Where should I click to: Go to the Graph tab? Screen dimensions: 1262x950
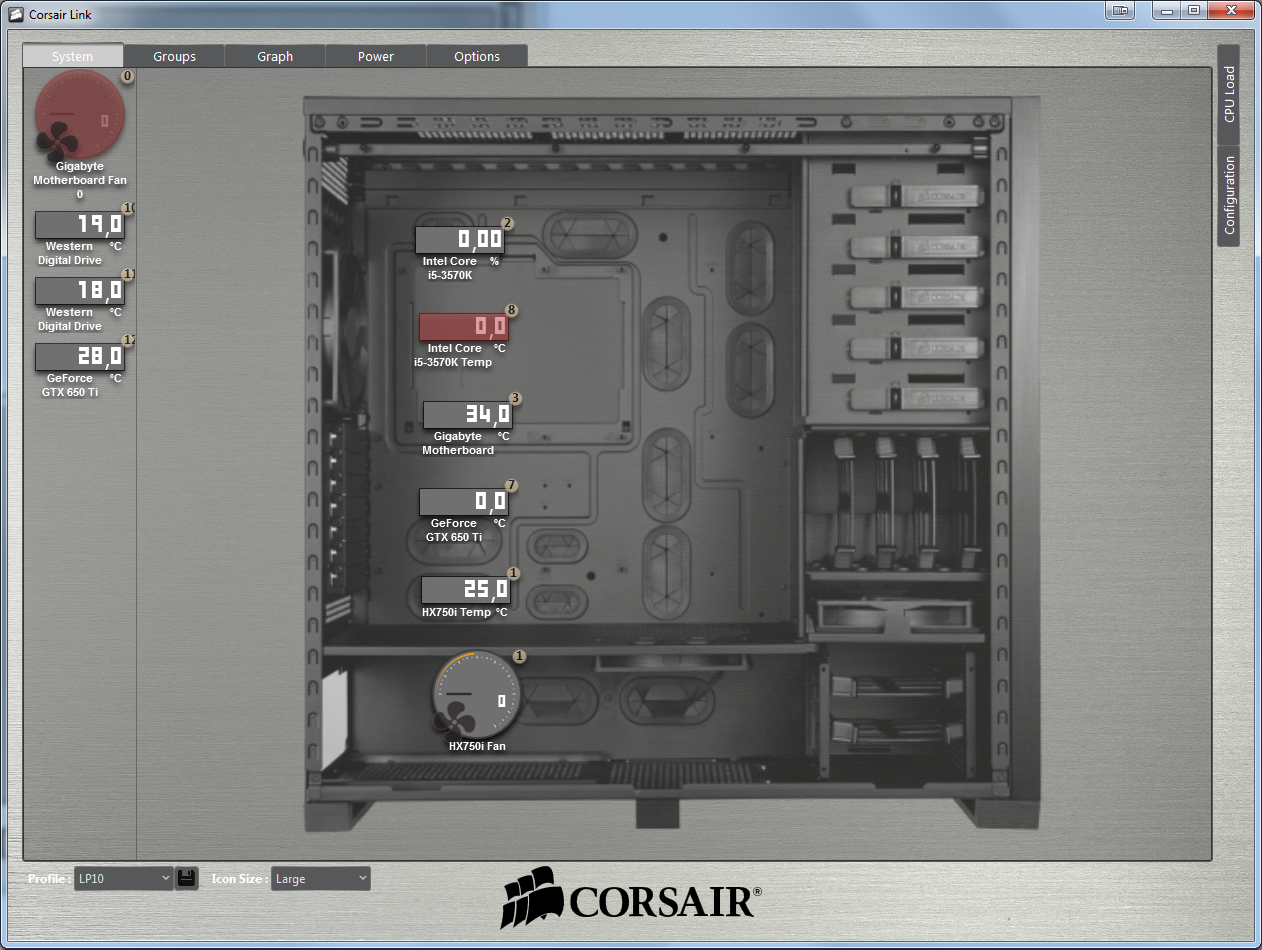click(x=275, y=56)
